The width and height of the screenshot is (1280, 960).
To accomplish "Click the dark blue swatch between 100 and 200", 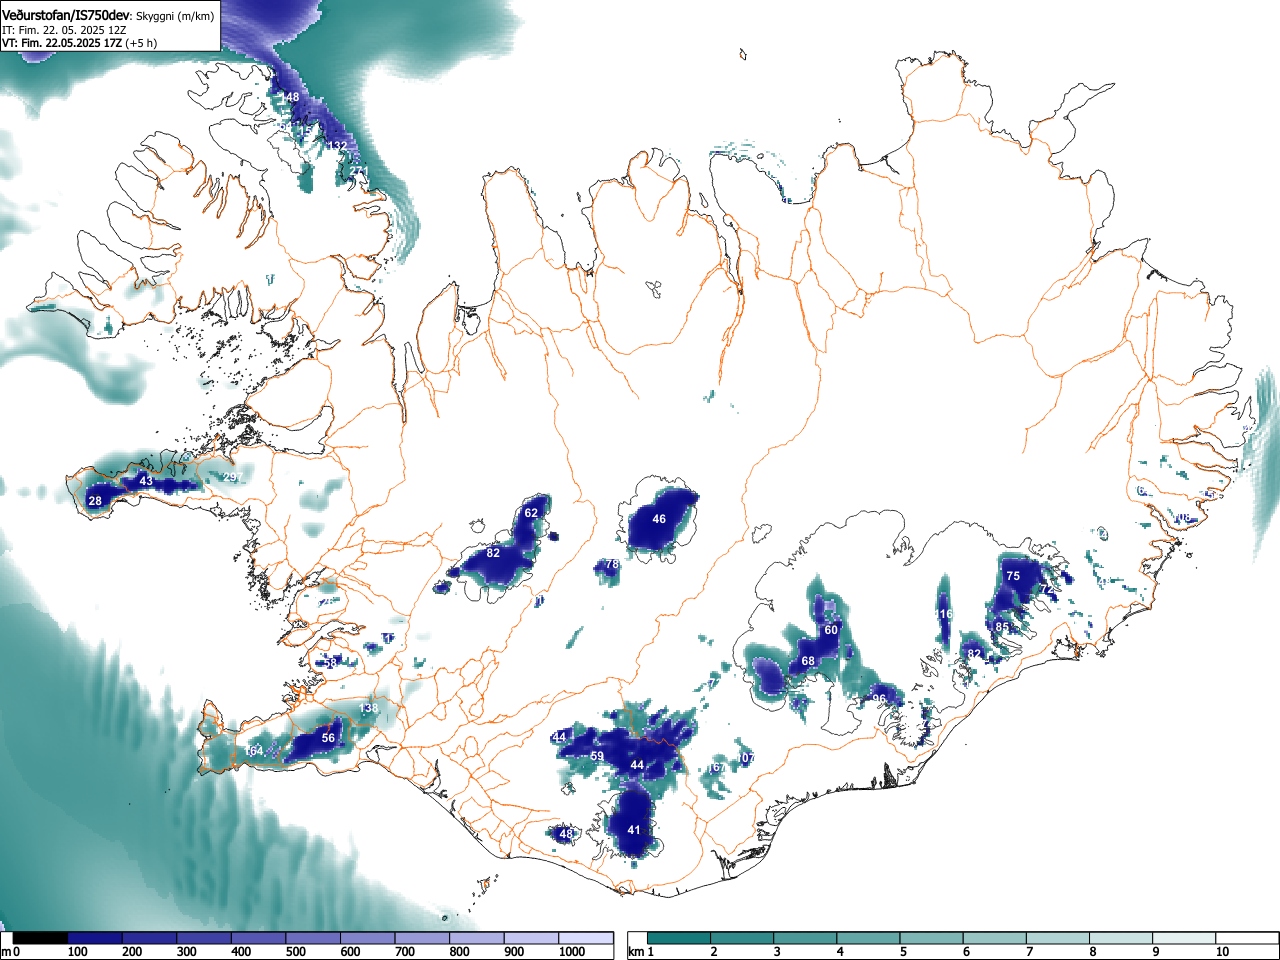I will pyautogui.click(x=95, y=938).
